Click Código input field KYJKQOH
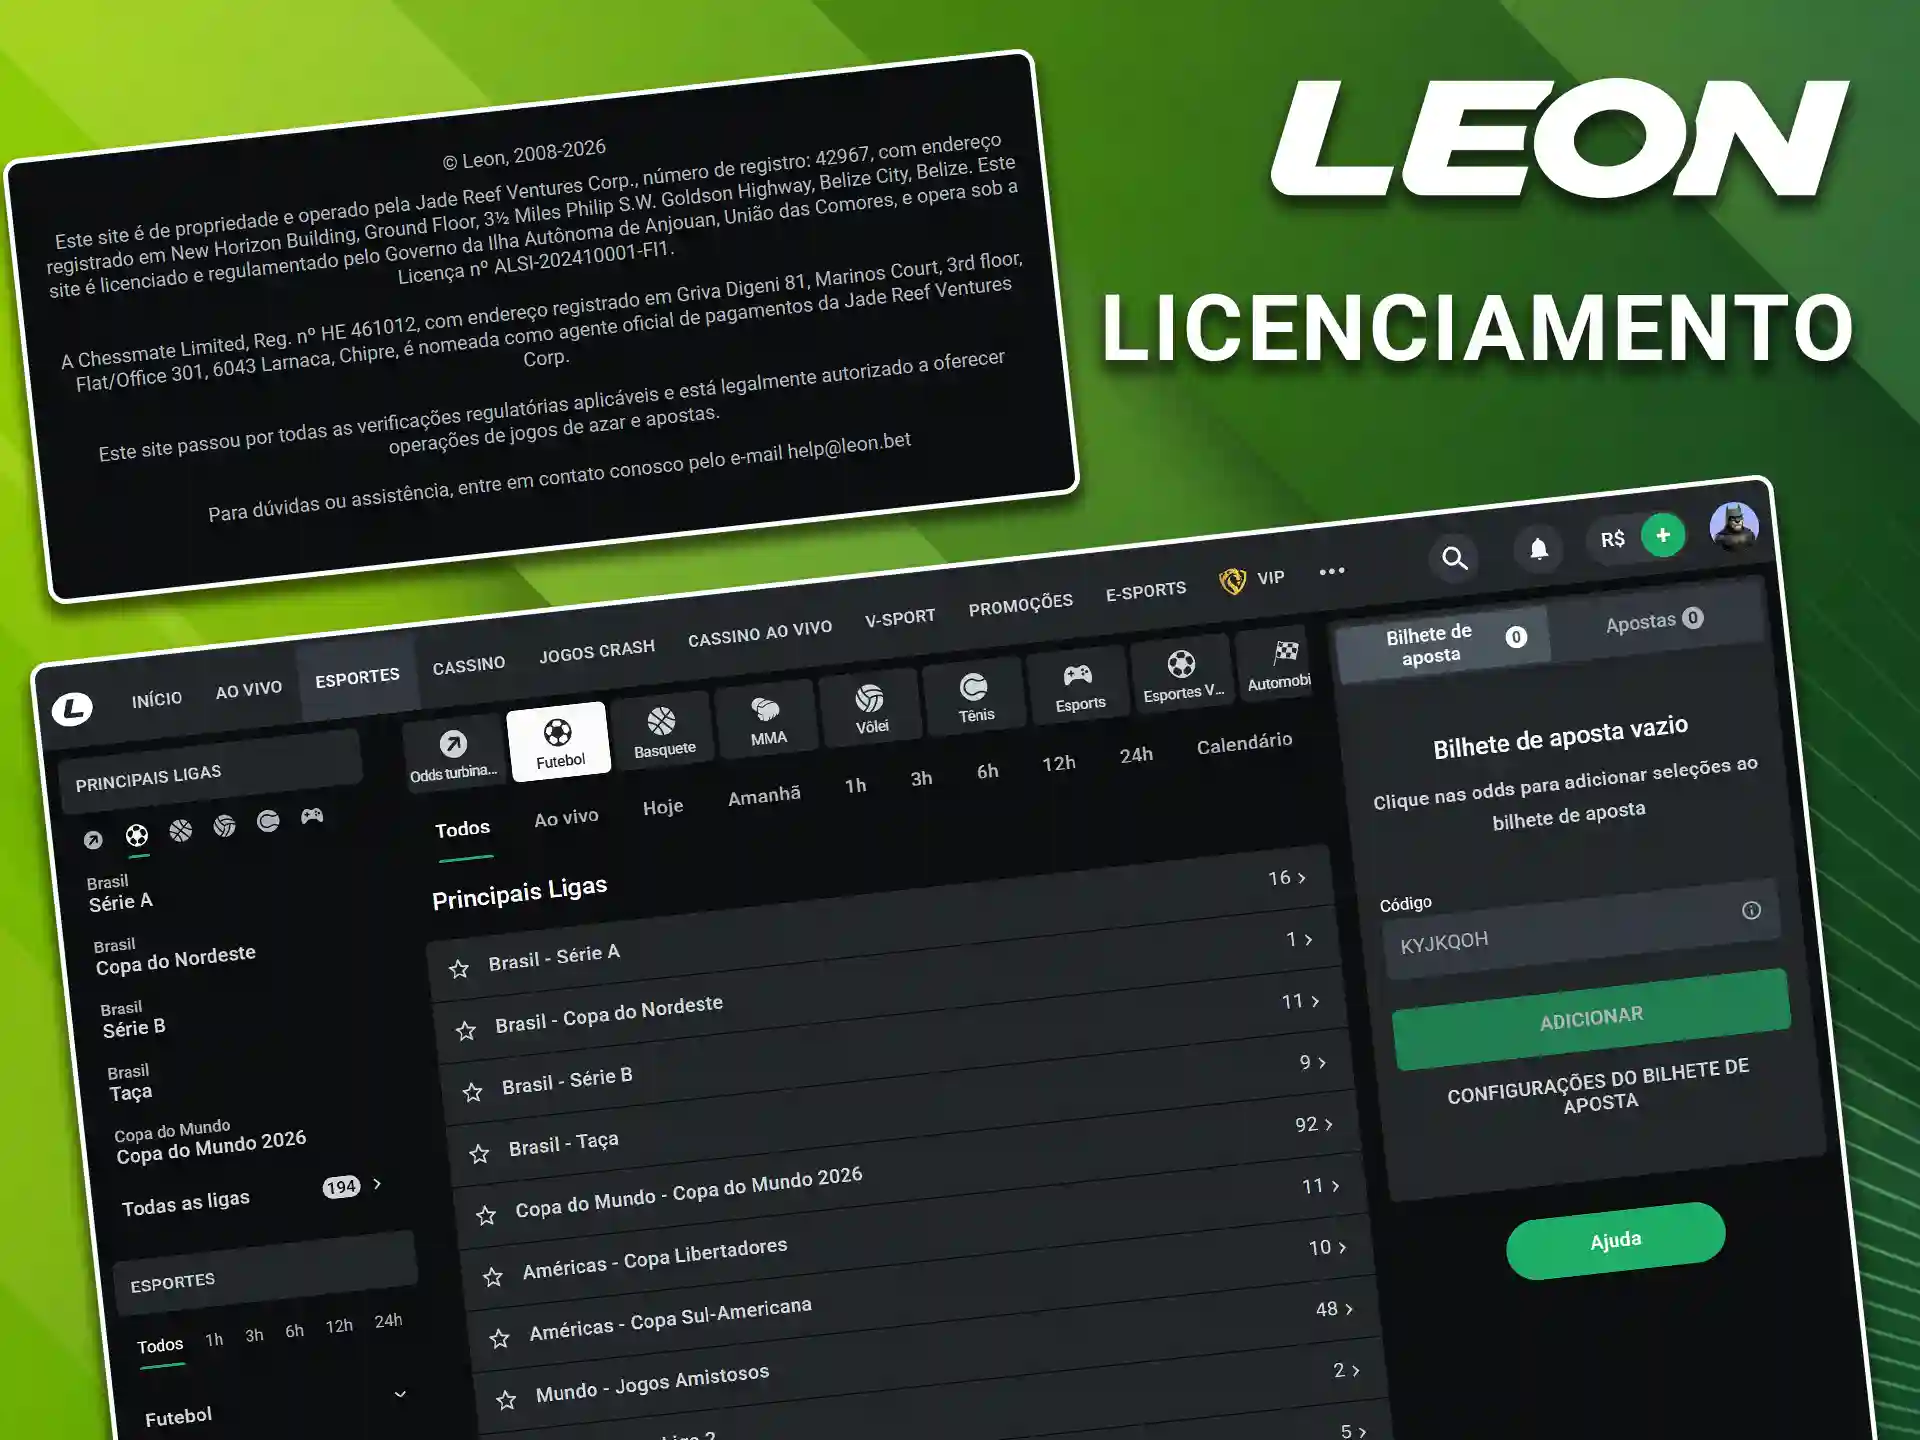1920x1440 pixels. [x=1581, y=928]
